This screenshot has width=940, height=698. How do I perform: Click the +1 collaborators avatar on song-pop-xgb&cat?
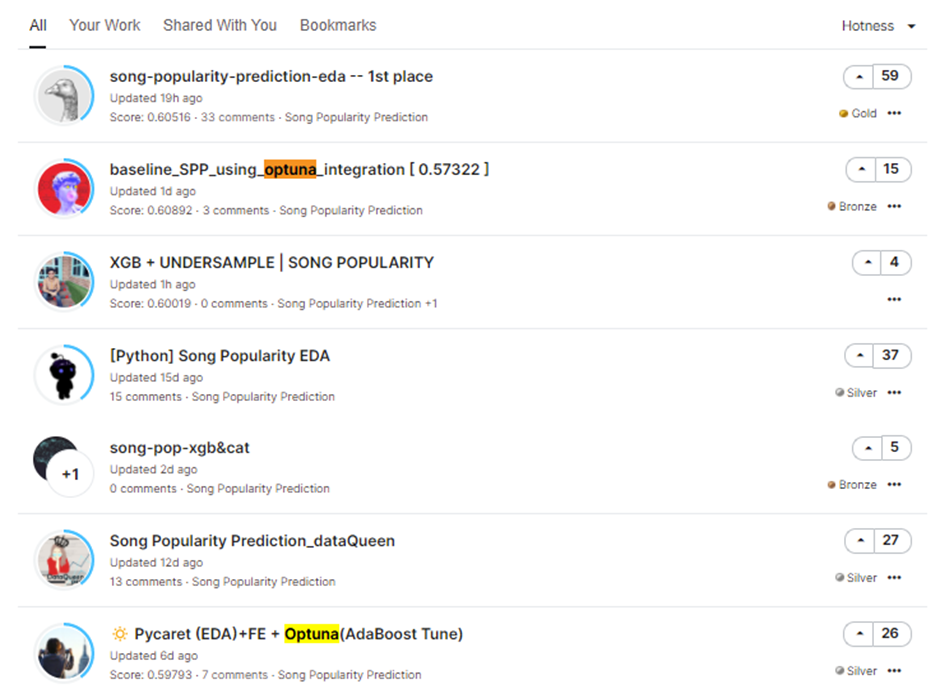tap(70, 474)
